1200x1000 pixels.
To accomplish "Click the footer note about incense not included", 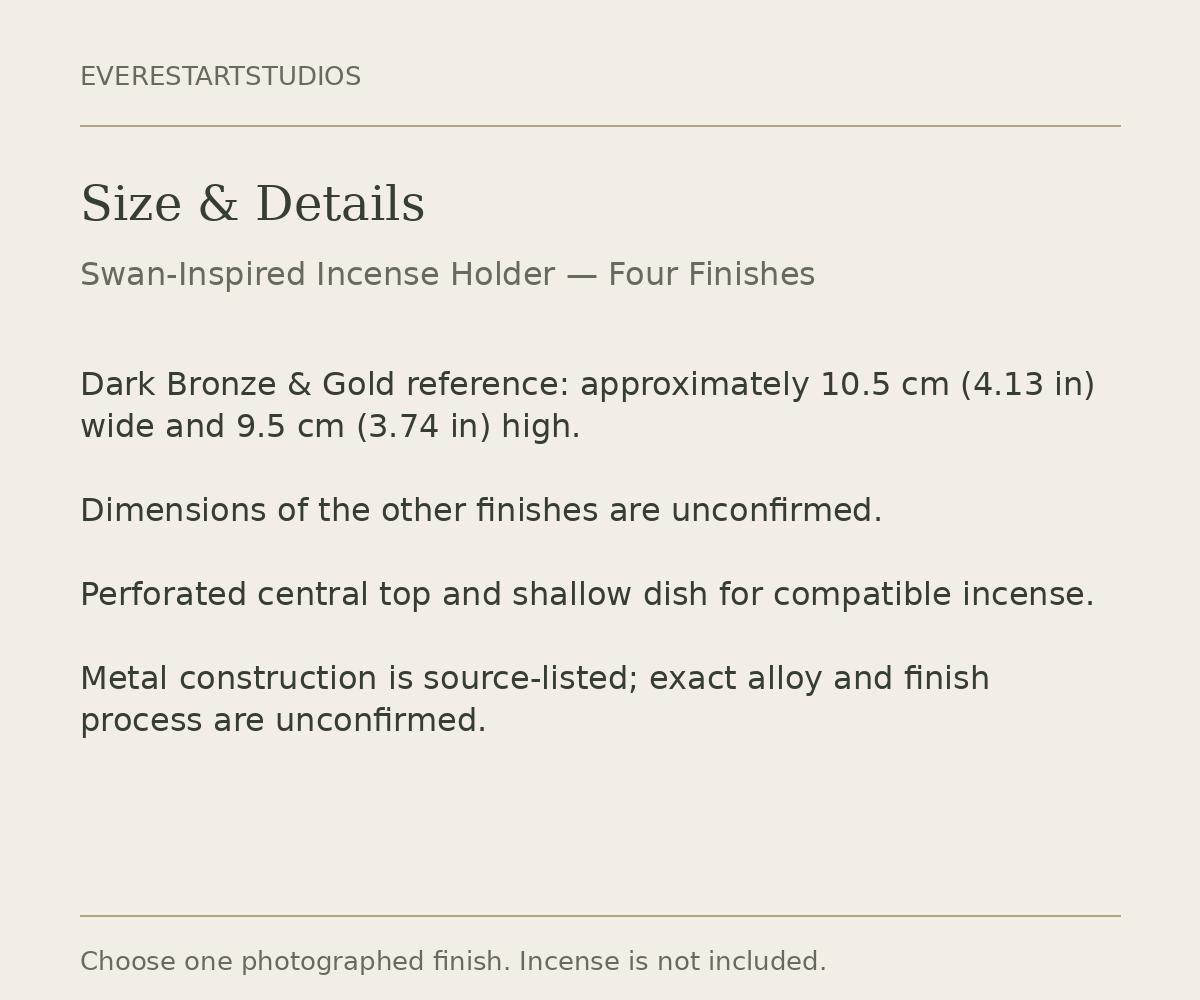I will (453, 962).
